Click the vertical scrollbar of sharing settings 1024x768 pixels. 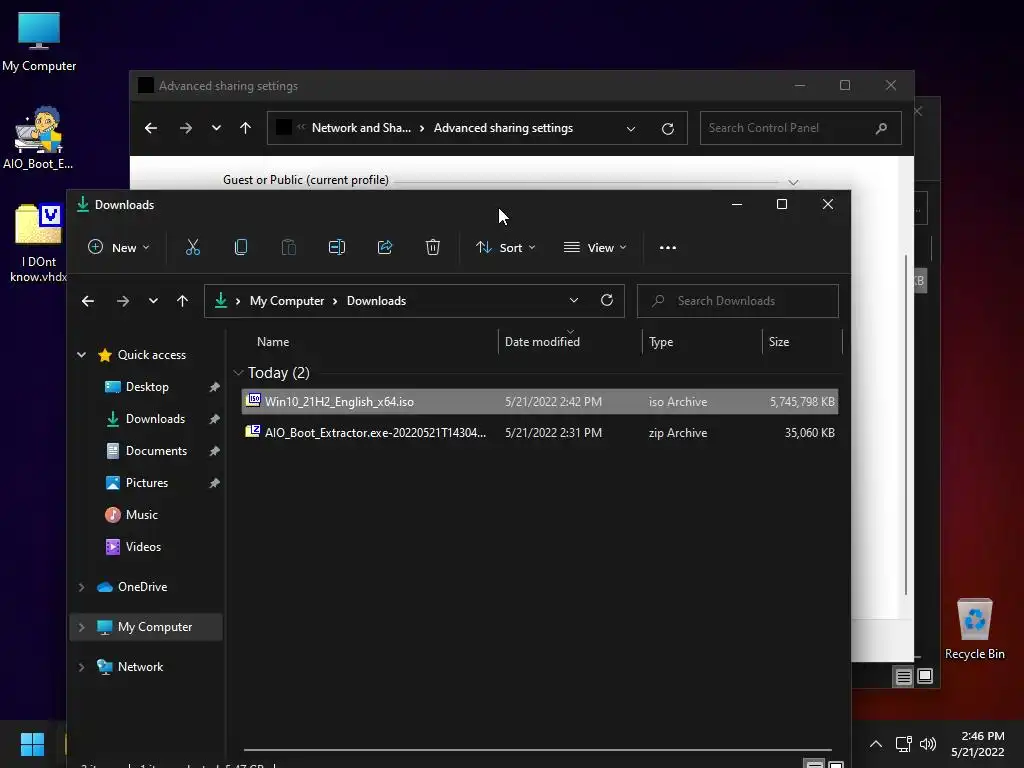click(906, 424)
